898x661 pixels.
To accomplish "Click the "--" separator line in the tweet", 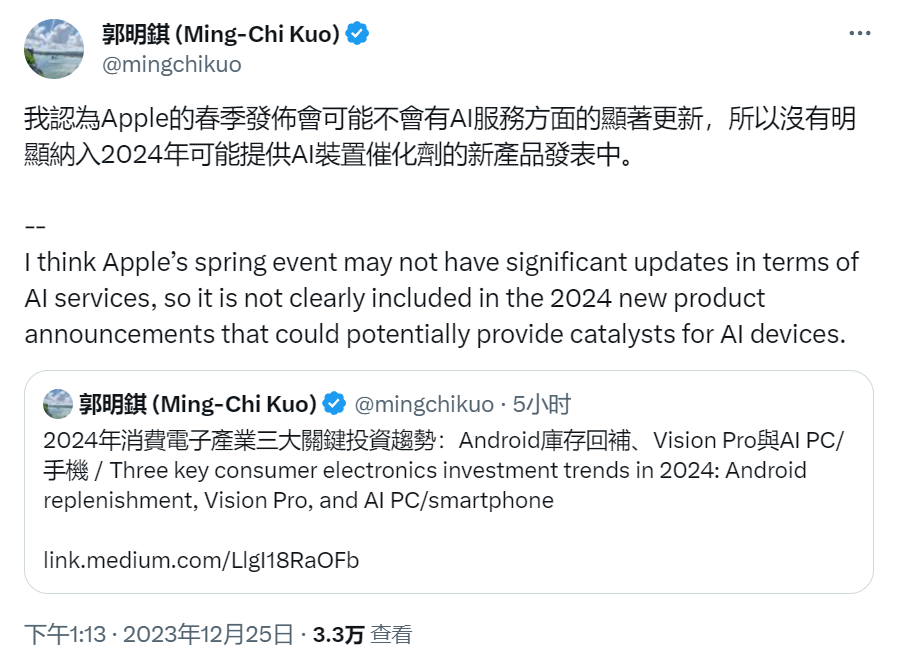I will pyautogui.click(x=35, y=228).
